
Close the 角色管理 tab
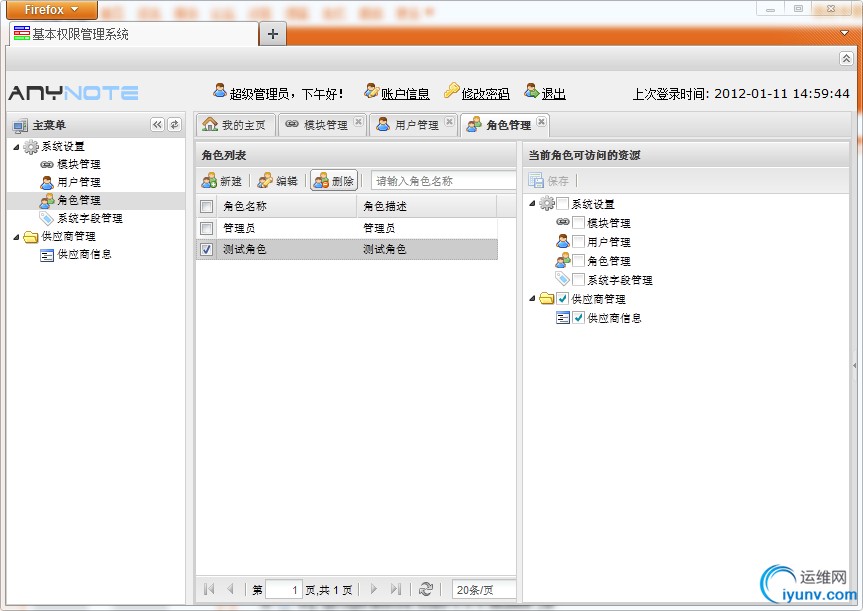[x=542, y=121]
